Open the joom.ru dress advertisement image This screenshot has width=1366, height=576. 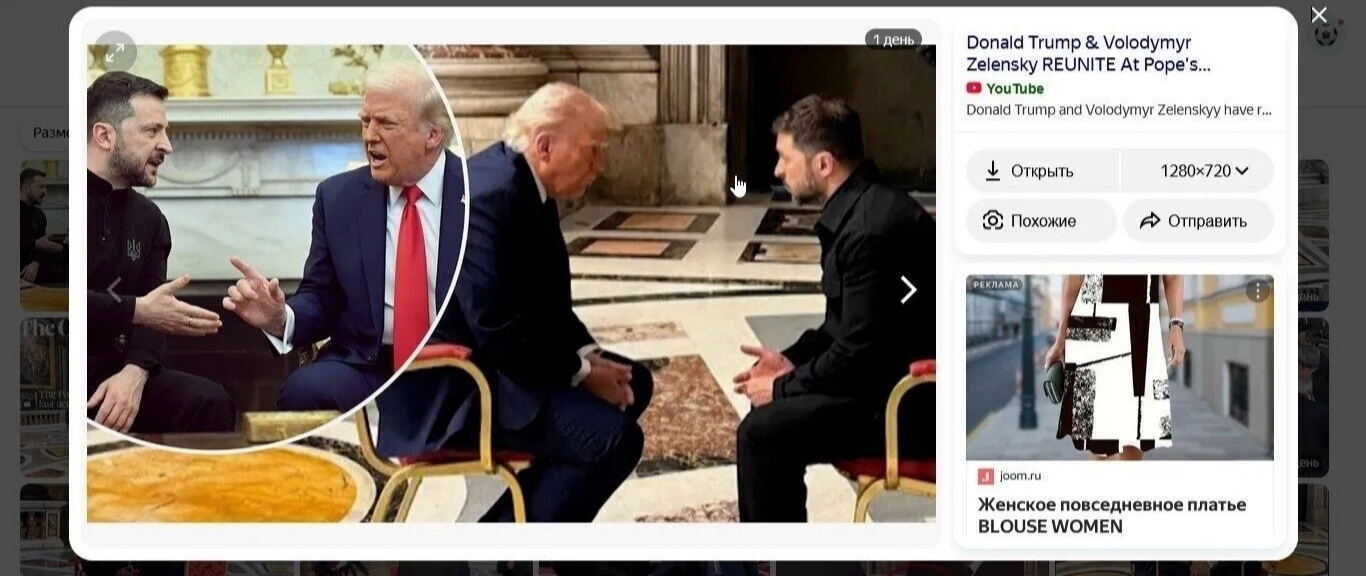coord(1120,368)
